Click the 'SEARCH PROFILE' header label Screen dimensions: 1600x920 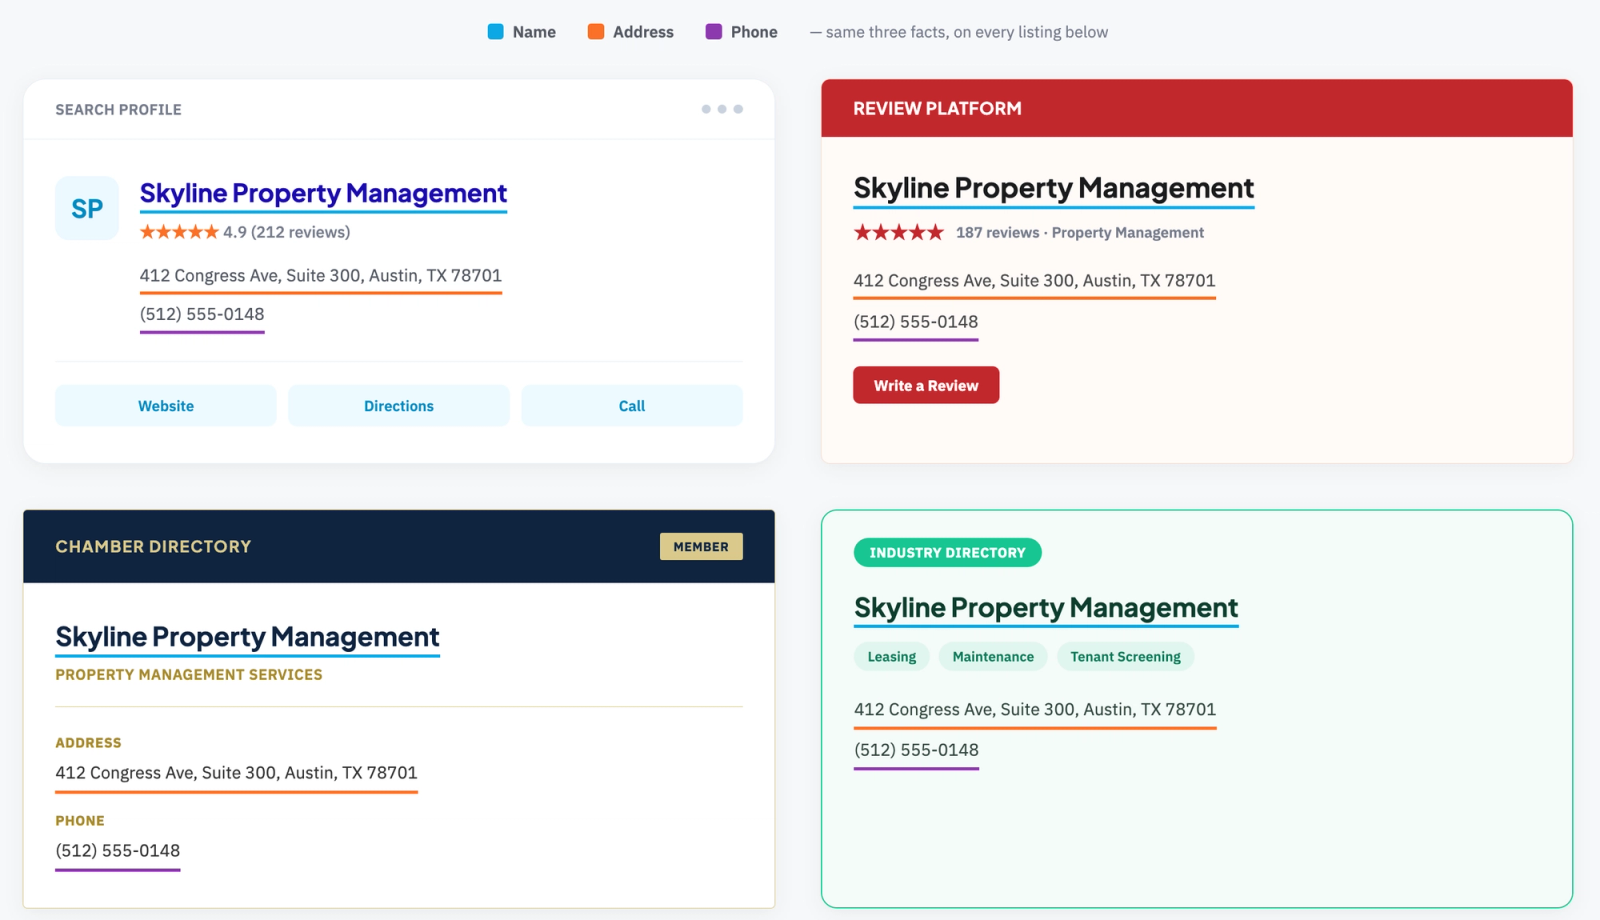pos(118,110)
